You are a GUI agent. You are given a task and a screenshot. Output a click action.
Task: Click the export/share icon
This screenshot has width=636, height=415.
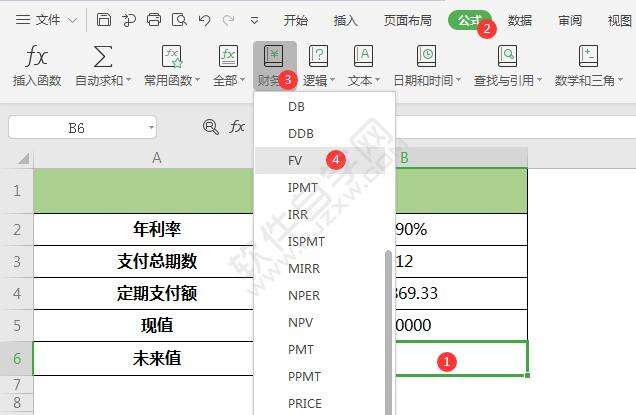pyautogui.click(x=129, y=19)
